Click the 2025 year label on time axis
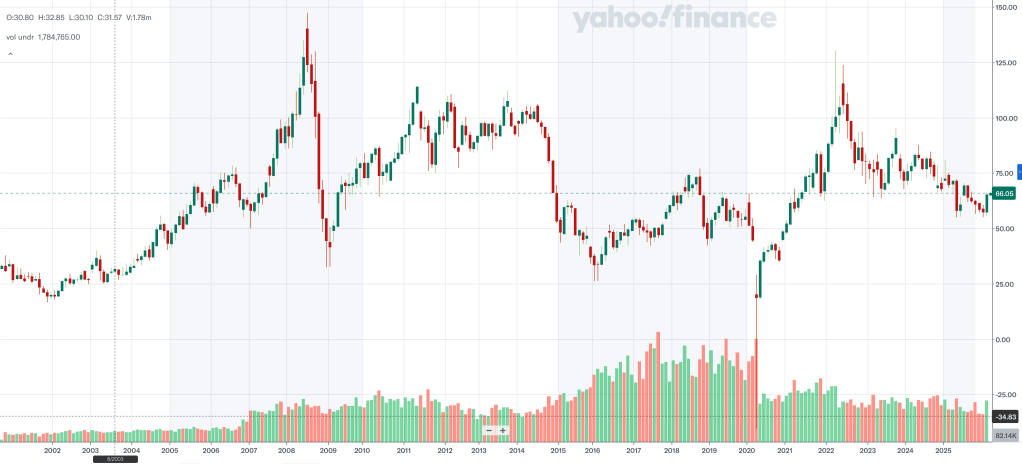 941,451
